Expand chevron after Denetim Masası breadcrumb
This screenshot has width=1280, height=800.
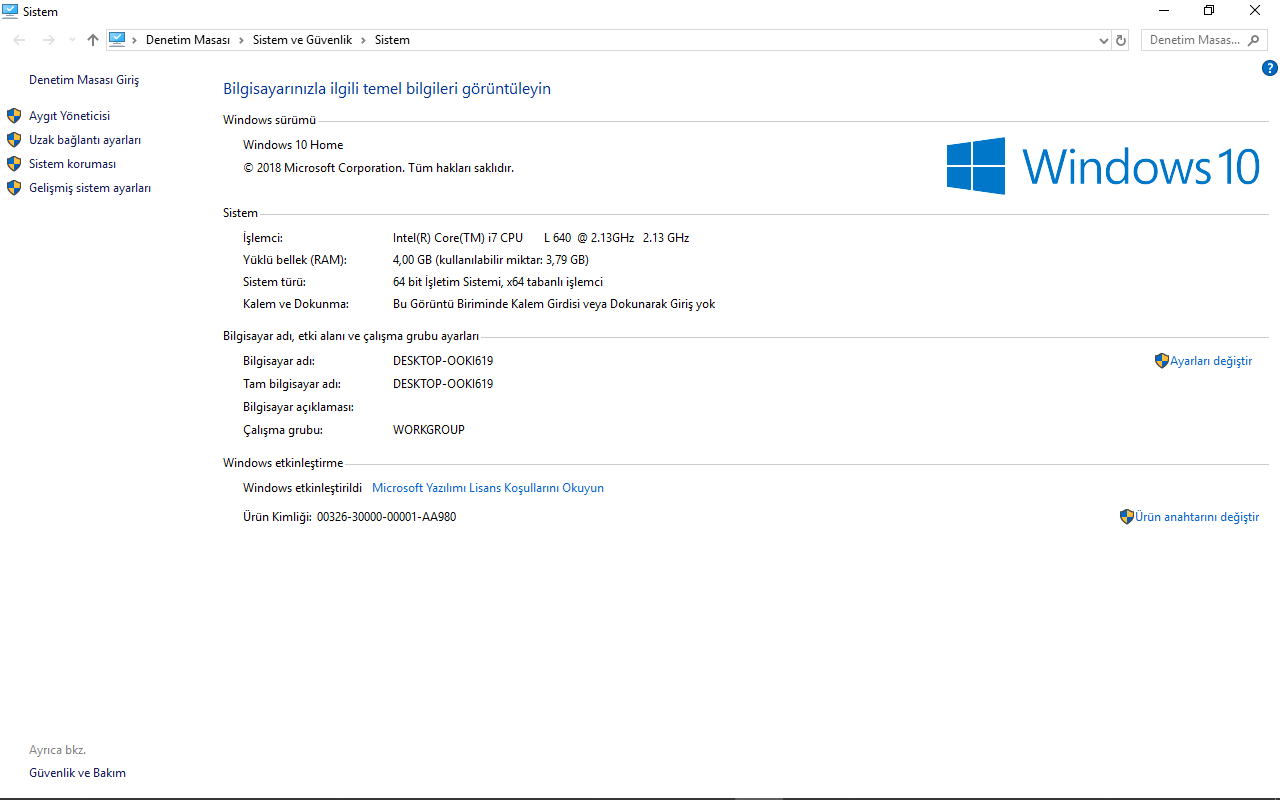click(x=241, y=40)
